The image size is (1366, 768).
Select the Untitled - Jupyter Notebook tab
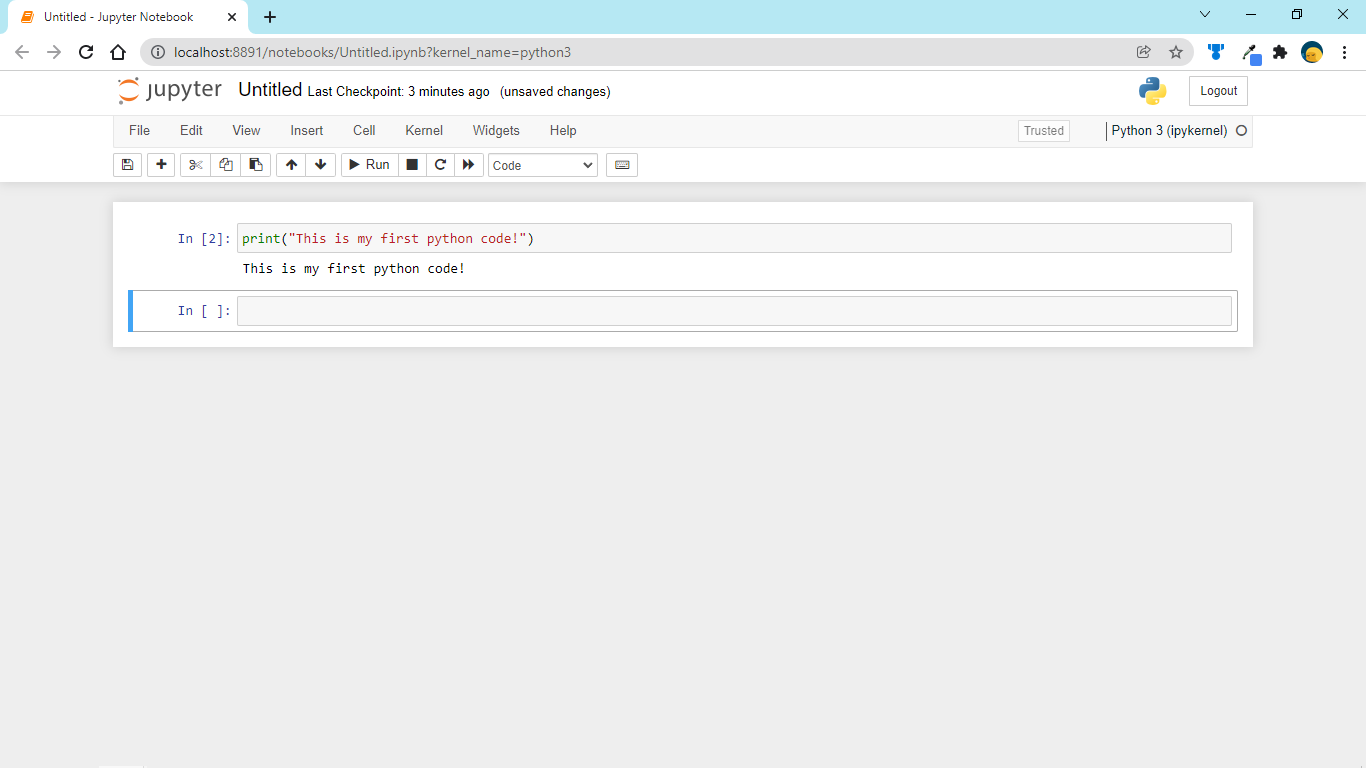point(128,17)
